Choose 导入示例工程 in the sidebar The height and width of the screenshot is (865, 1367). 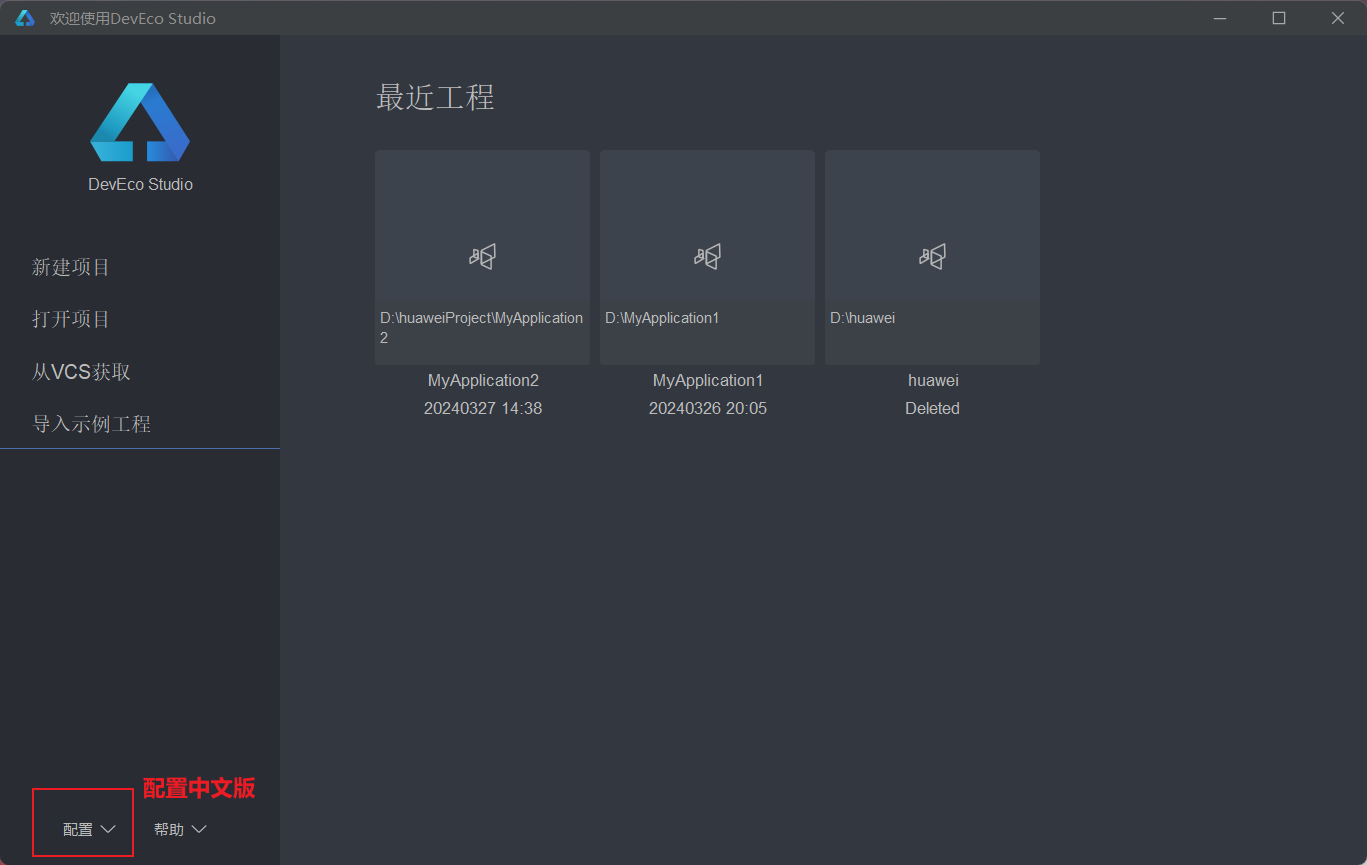tap(91, 424)
